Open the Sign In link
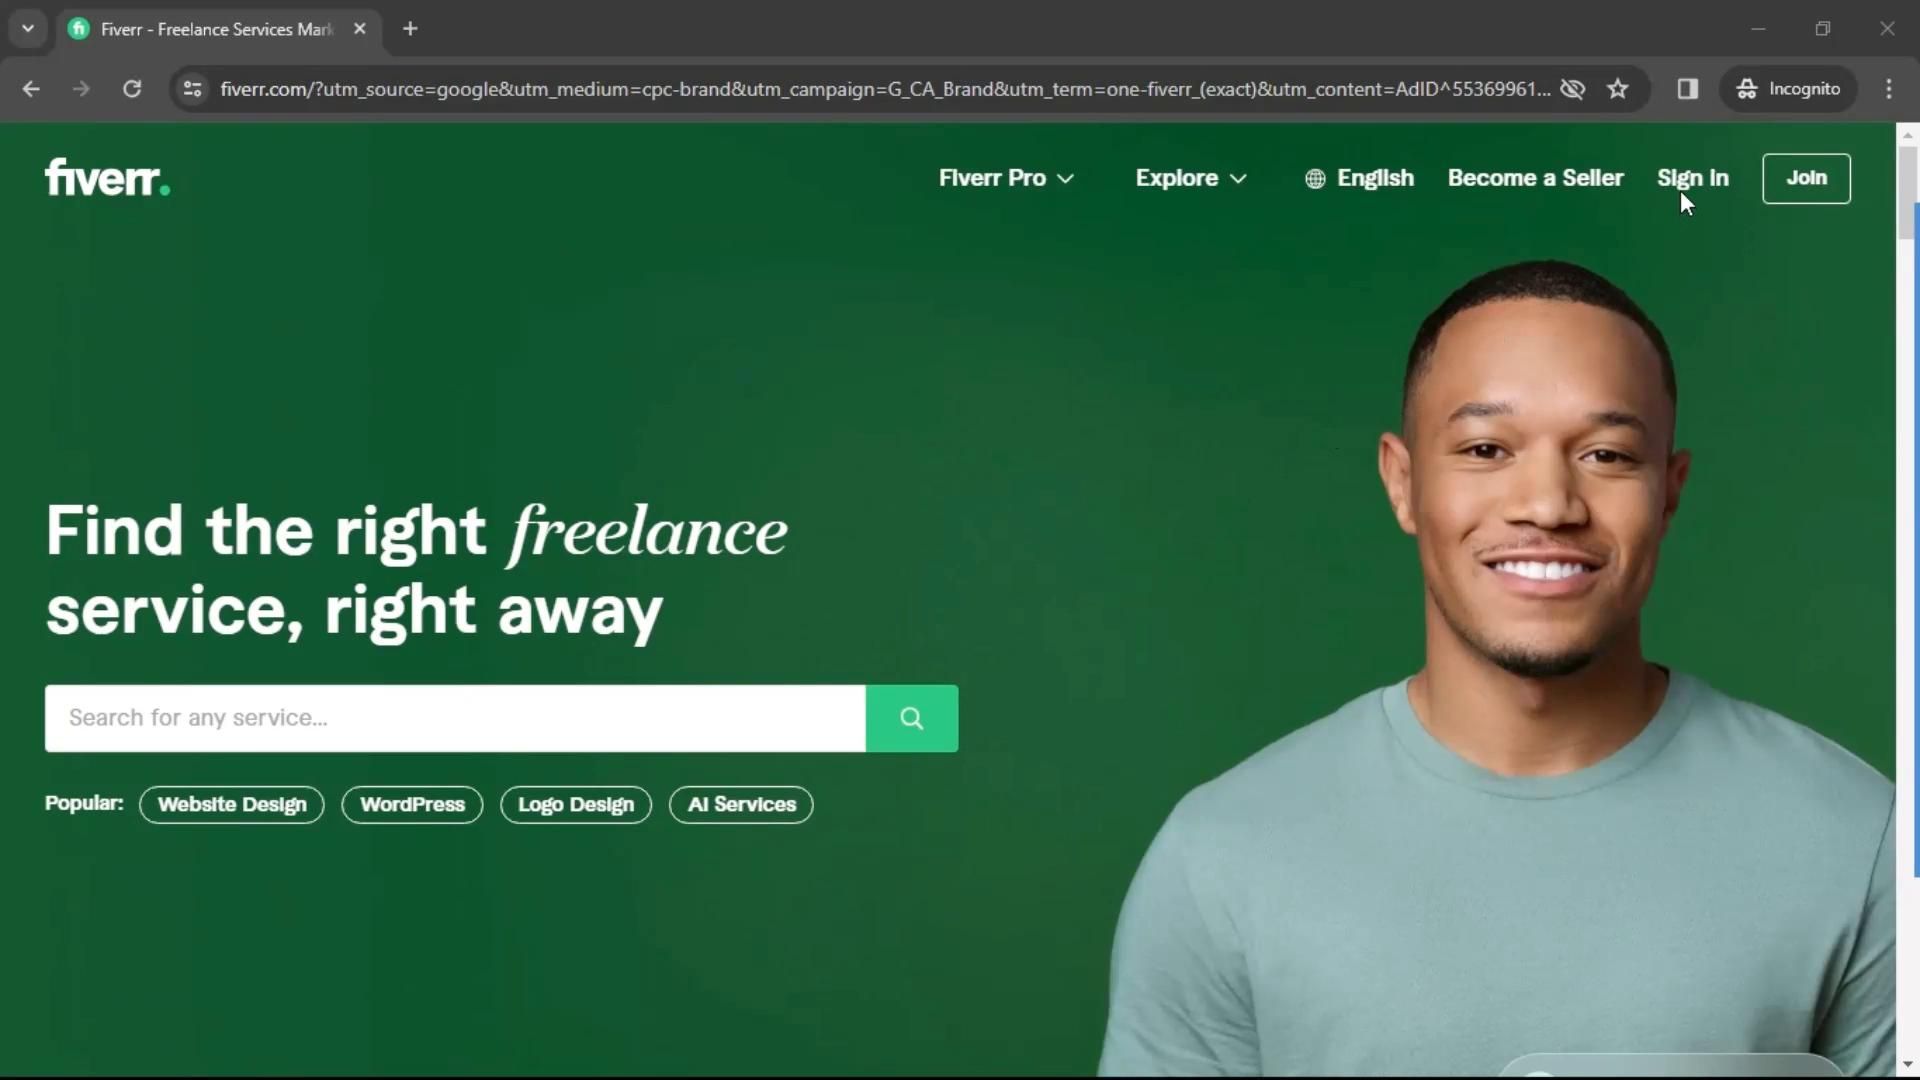This screenshot has height=1080, width=1920. (1692, 178)
